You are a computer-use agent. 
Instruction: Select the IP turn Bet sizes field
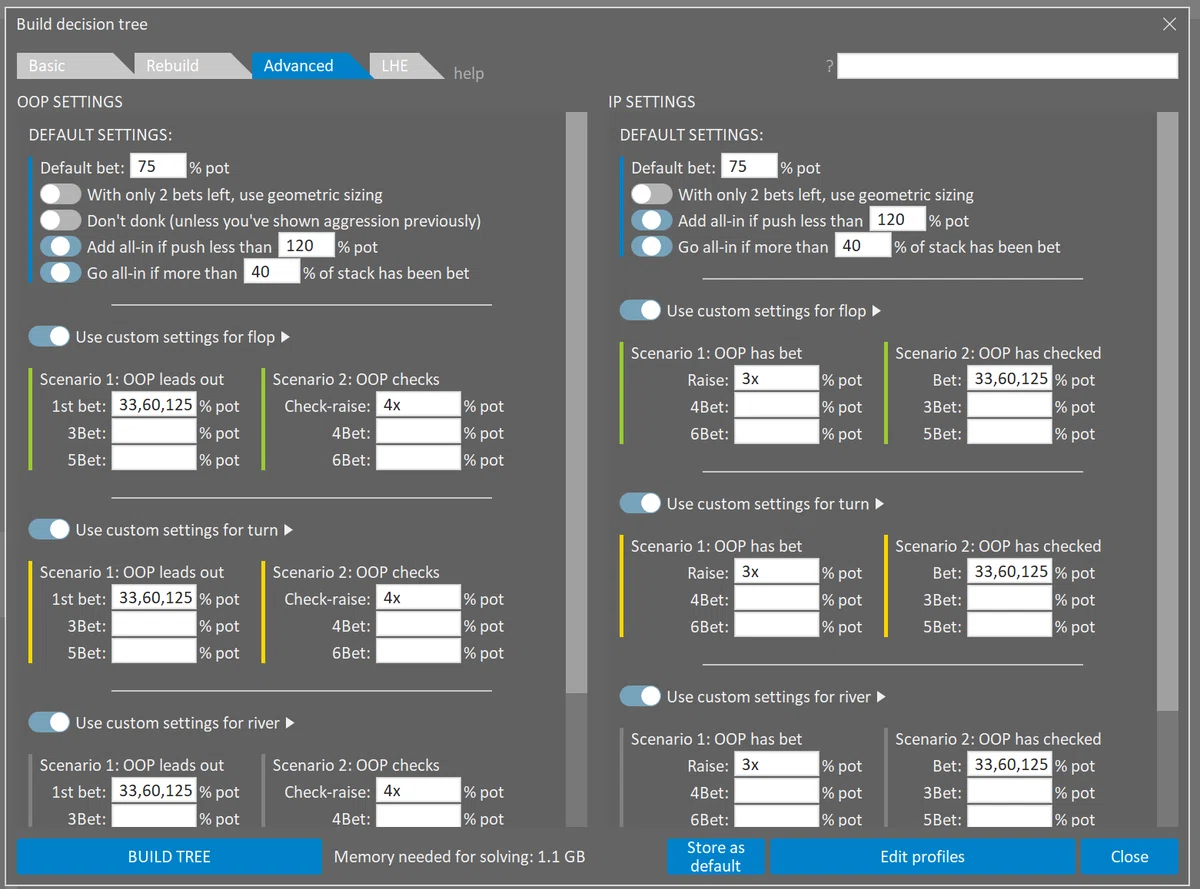click(1010, 572)
